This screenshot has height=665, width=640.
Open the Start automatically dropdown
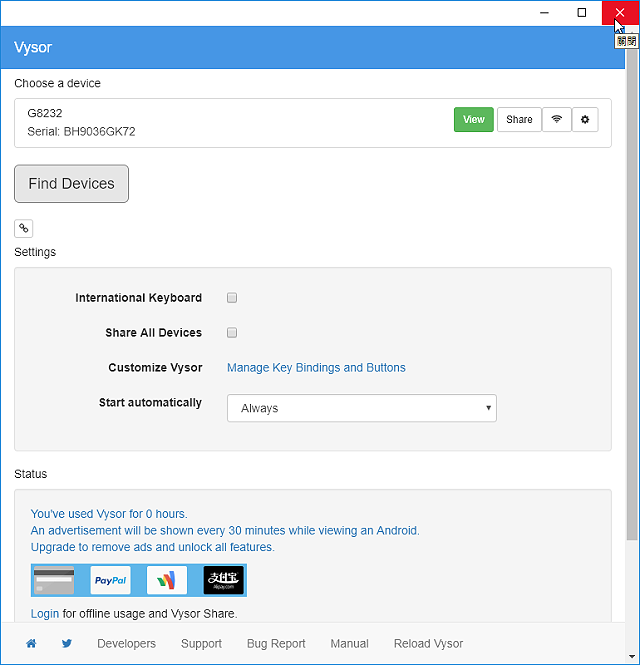click(x=362, y=408)
